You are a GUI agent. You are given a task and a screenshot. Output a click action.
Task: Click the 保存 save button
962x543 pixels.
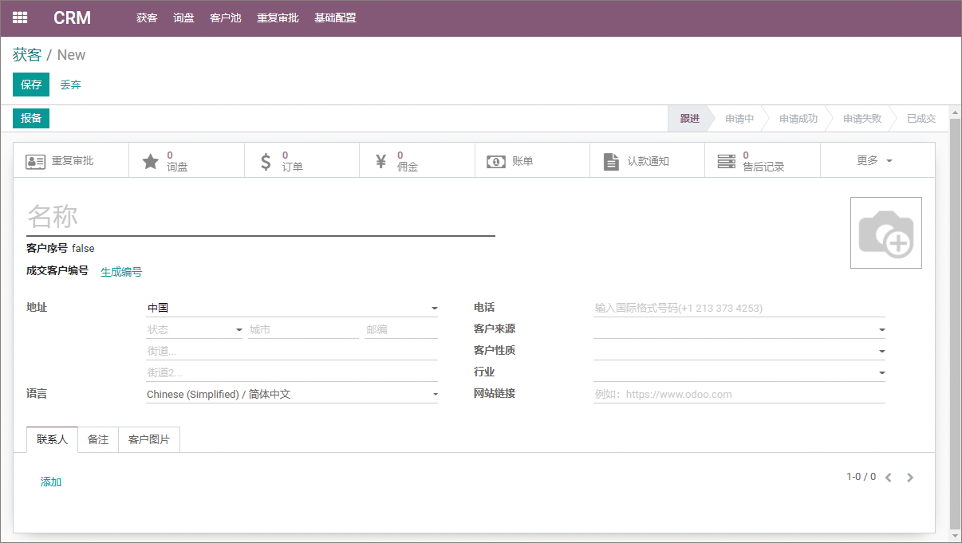click(31, 85)
